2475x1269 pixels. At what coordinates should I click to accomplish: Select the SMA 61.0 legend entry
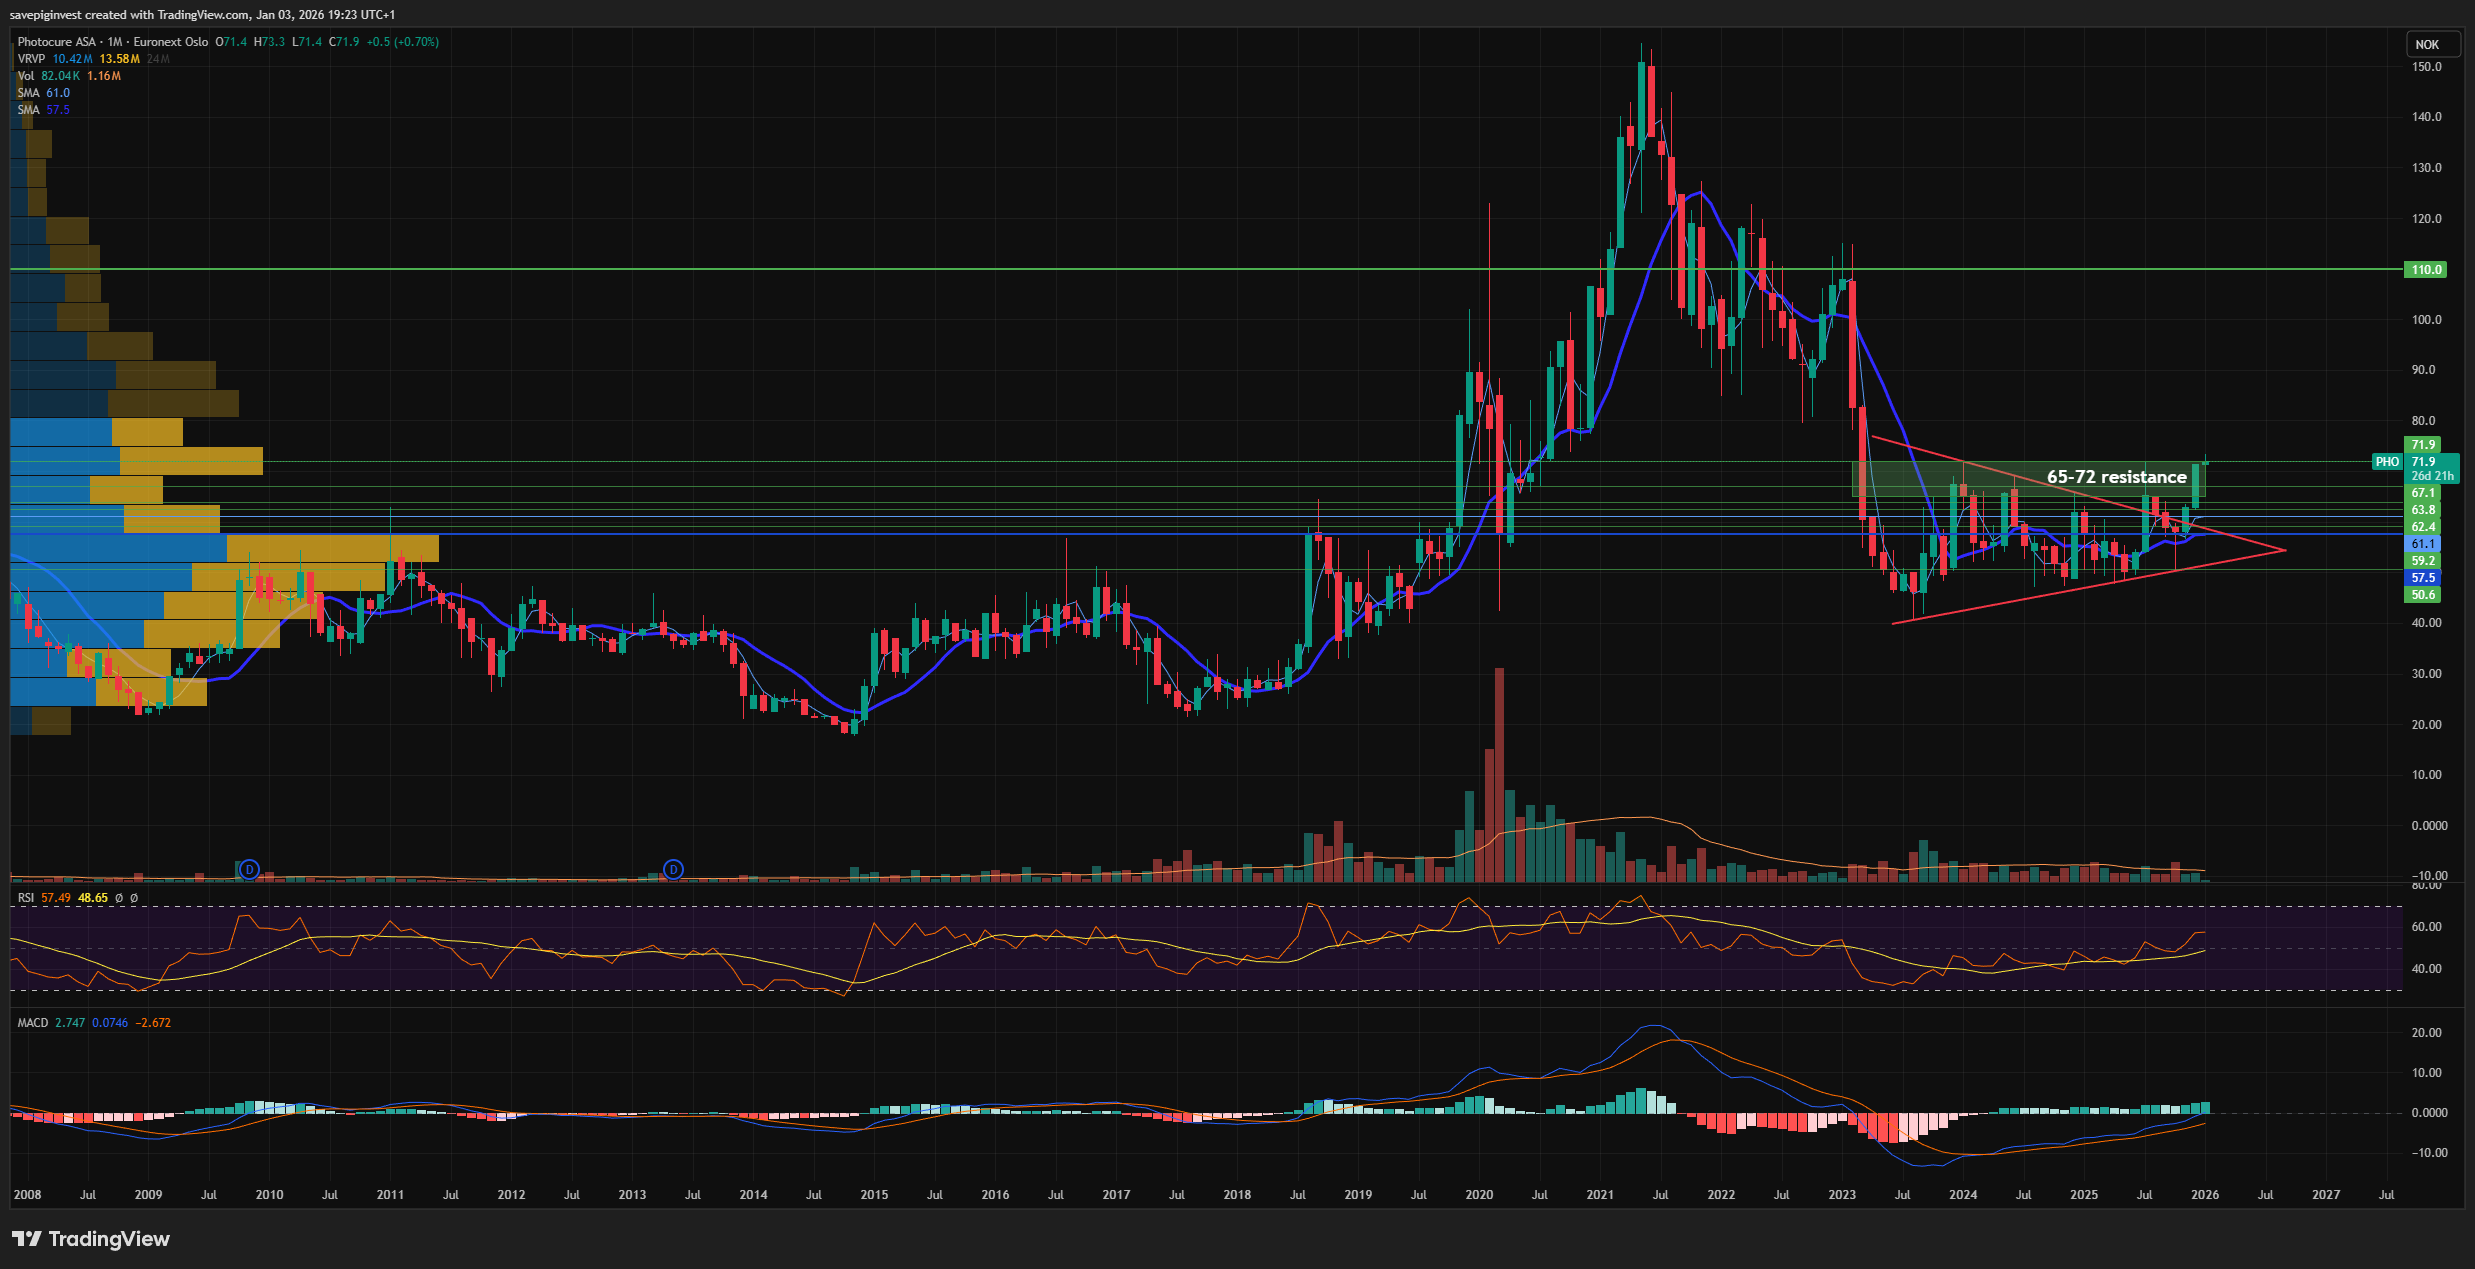[28, 93]
